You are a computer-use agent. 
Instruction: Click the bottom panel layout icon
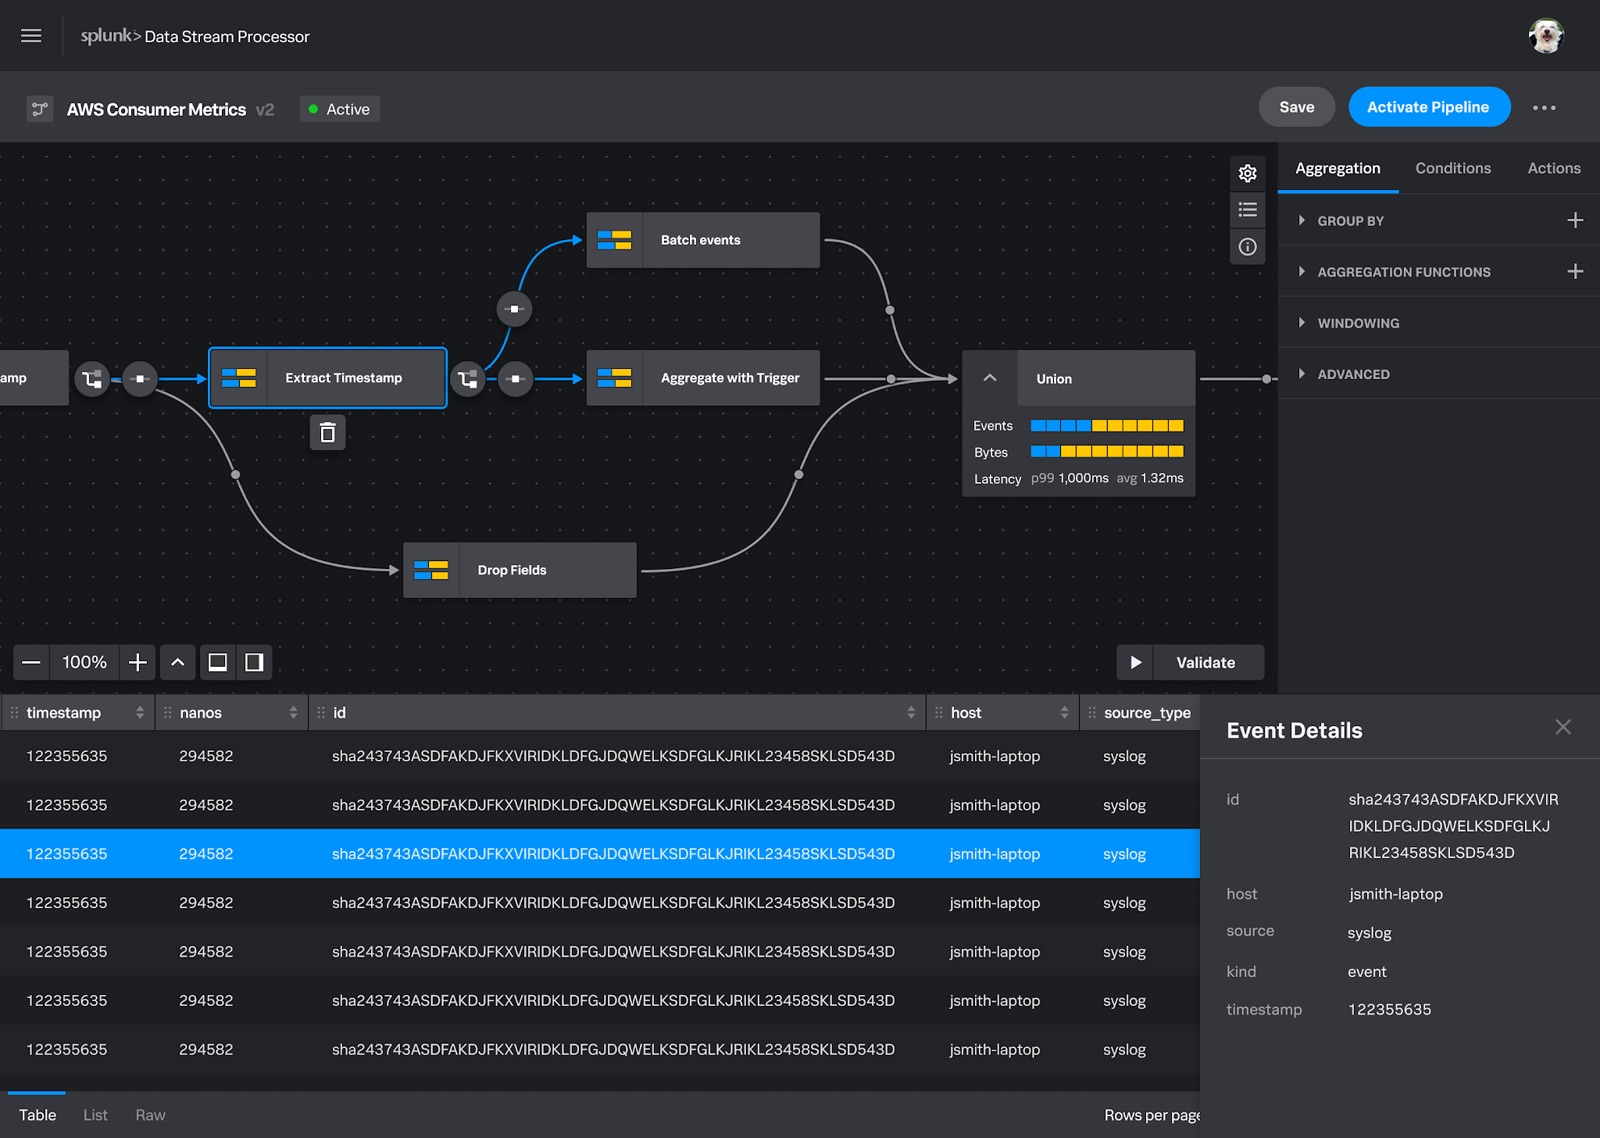coord(217,662)
